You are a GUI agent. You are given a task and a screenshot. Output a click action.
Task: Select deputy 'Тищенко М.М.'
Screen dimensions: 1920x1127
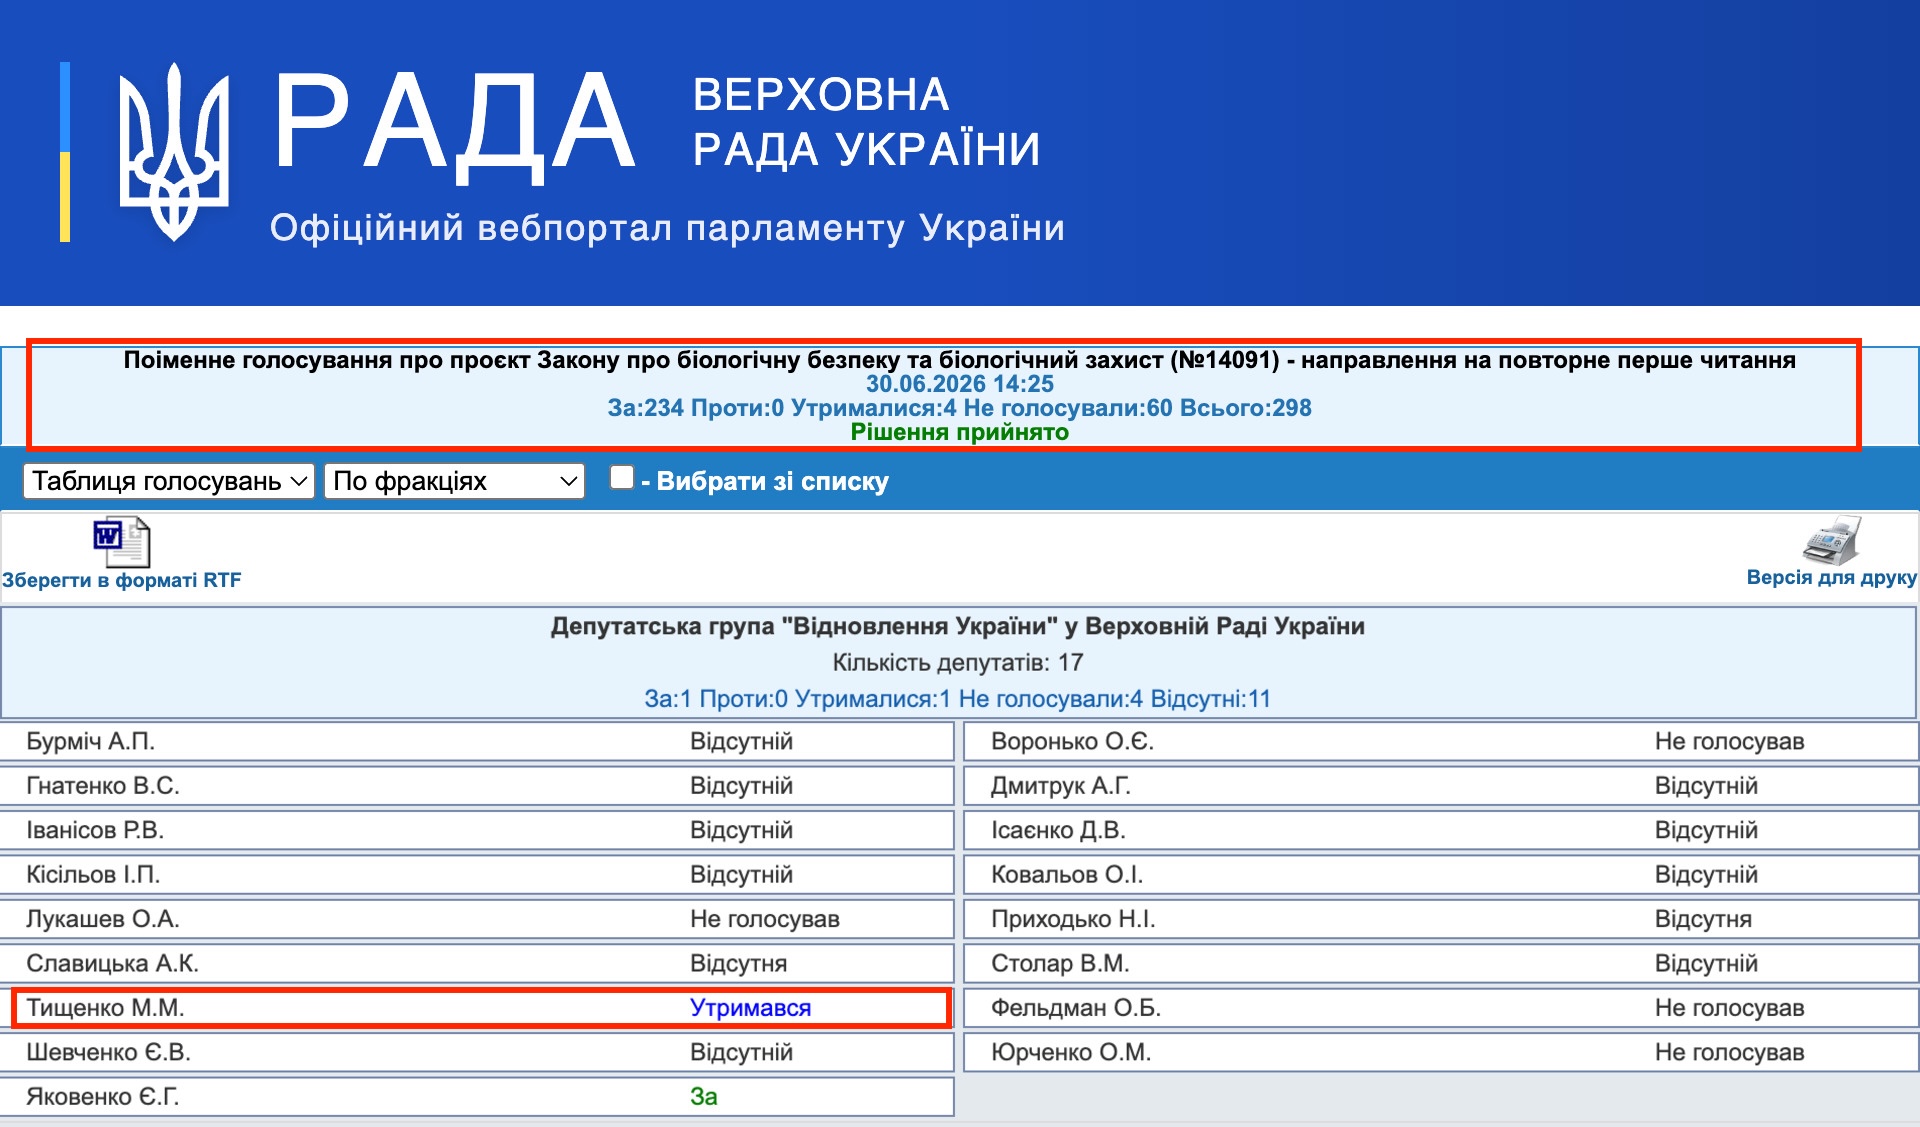[x=105, y=1007]
